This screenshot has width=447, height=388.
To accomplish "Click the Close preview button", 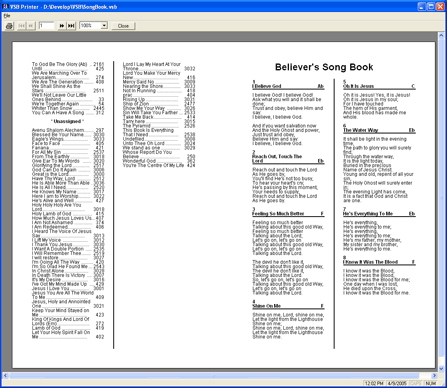I will click(123, 26).
